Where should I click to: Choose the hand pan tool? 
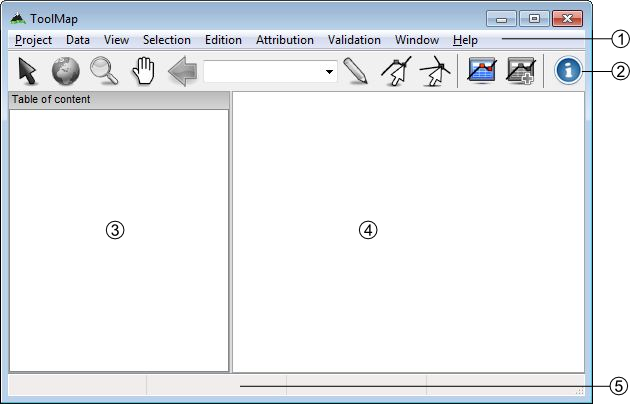pyautogui.click(x=144, y=71)
